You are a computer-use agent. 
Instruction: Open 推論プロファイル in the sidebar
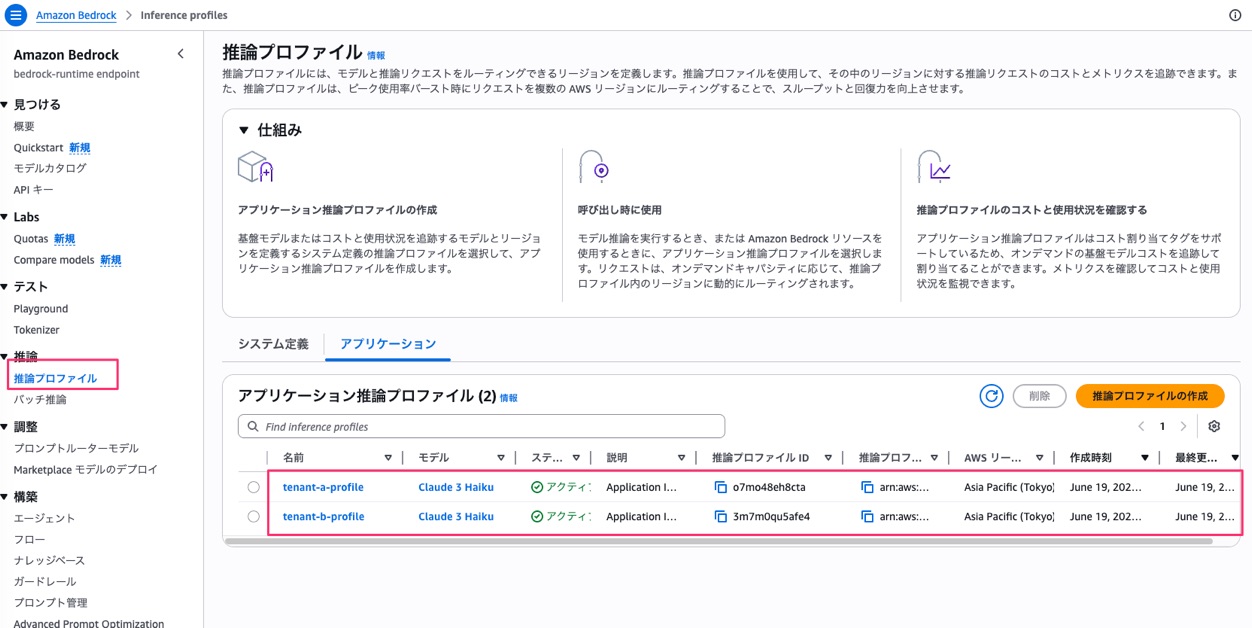[55, 378]
